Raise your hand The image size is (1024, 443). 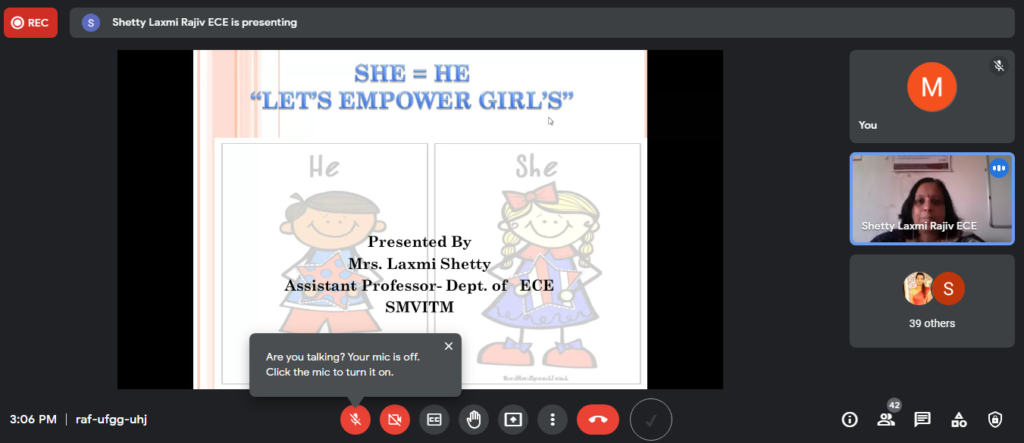pos(474,419)
